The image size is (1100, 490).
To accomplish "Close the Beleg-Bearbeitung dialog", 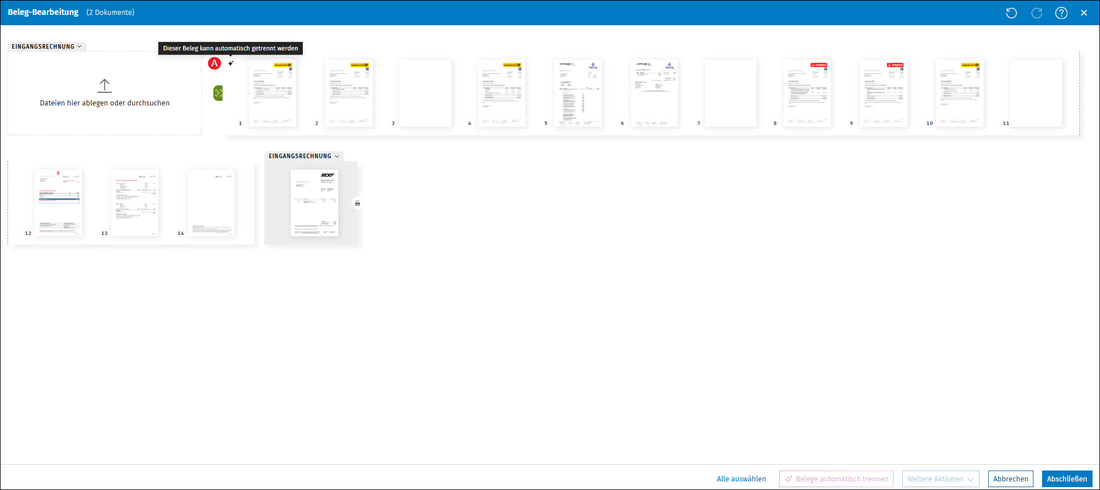I will 1084,13.
